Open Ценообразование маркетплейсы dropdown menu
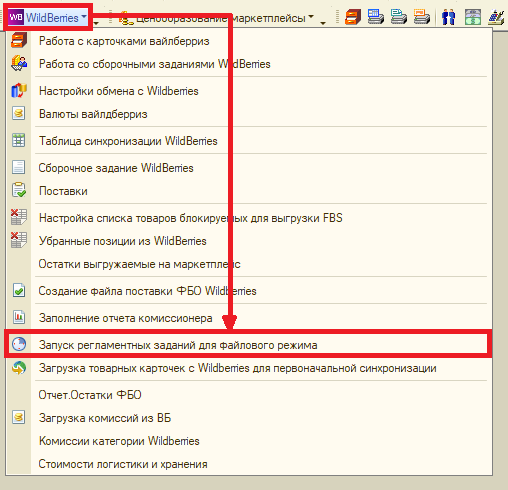Viewport: 508px width, 490px height. tap(217, 18)
